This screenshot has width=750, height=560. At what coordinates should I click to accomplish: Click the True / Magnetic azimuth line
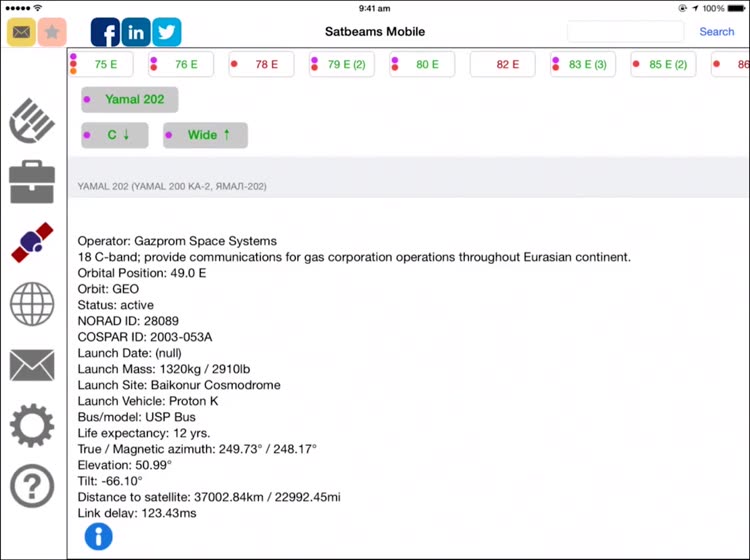tap(197, 449)
